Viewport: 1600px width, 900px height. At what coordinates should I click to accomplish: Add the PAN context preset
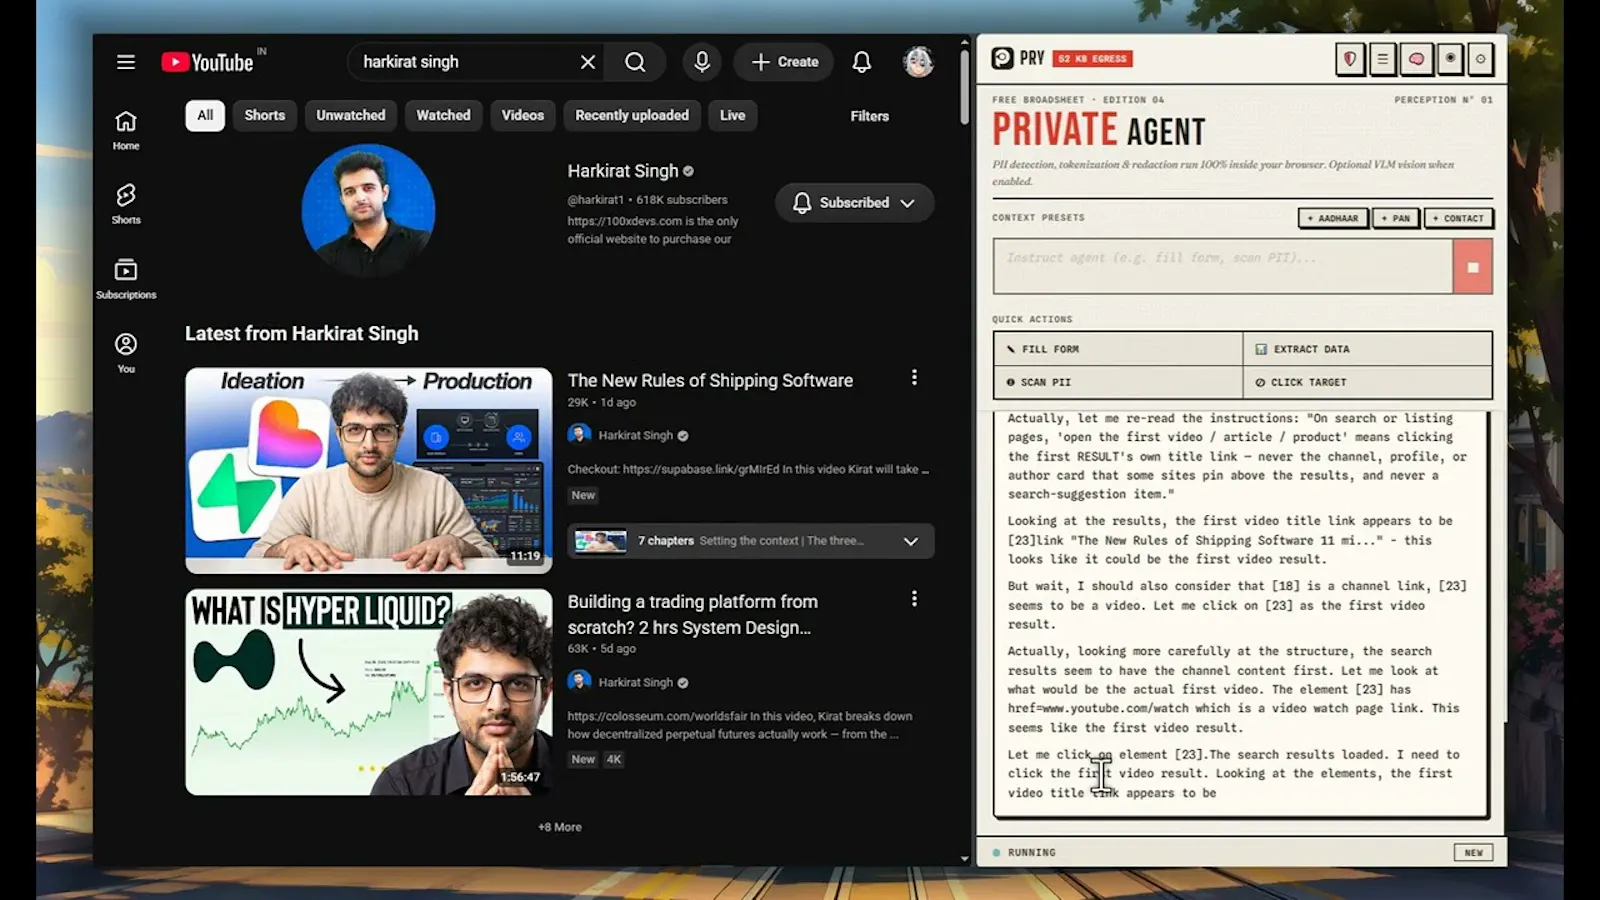(1396, 218)
